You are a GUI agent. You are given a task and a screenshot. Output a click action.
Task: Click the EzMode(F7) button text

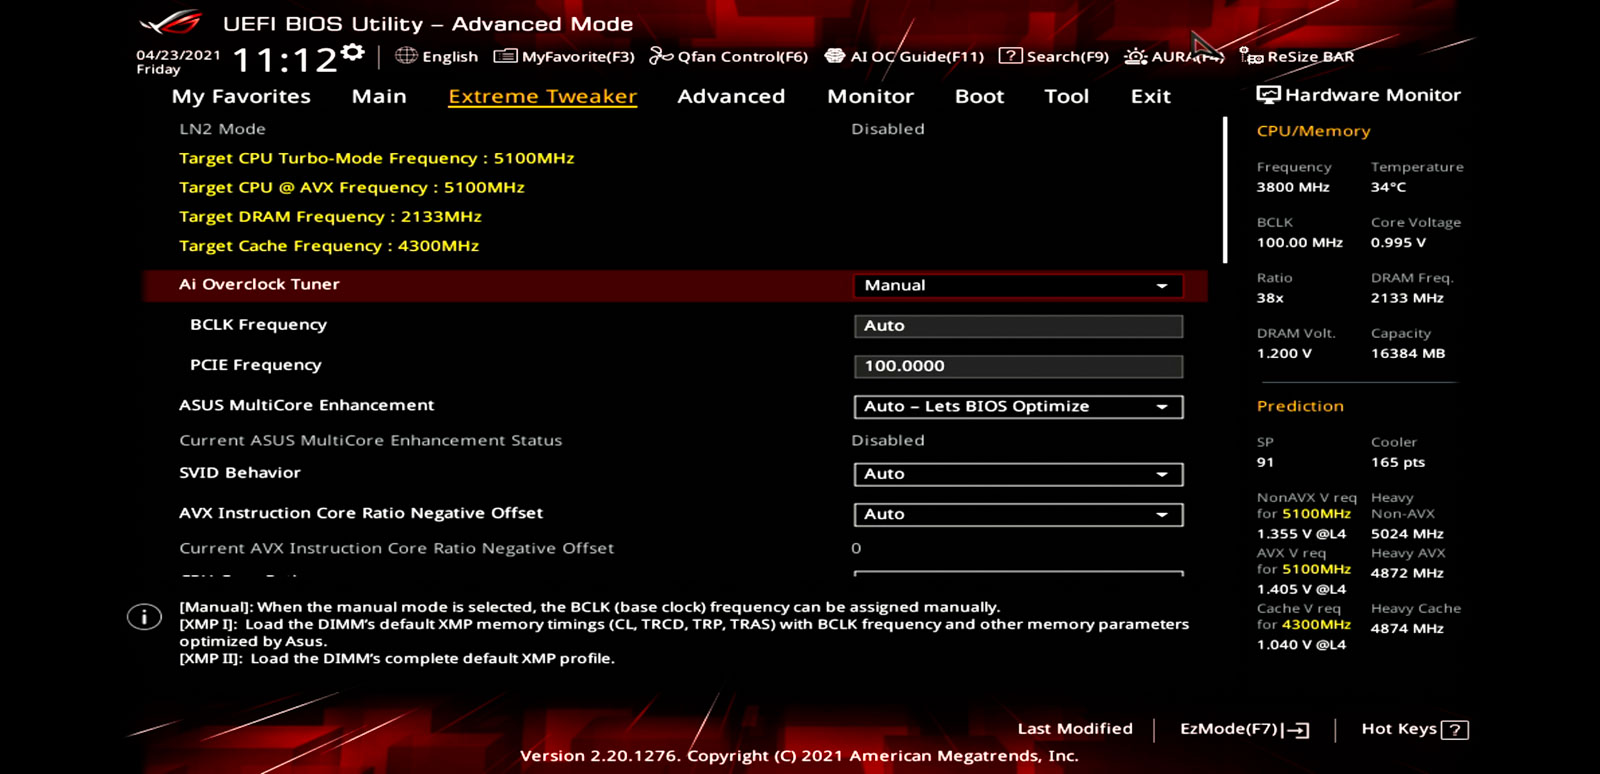(x=1229, y=729)
